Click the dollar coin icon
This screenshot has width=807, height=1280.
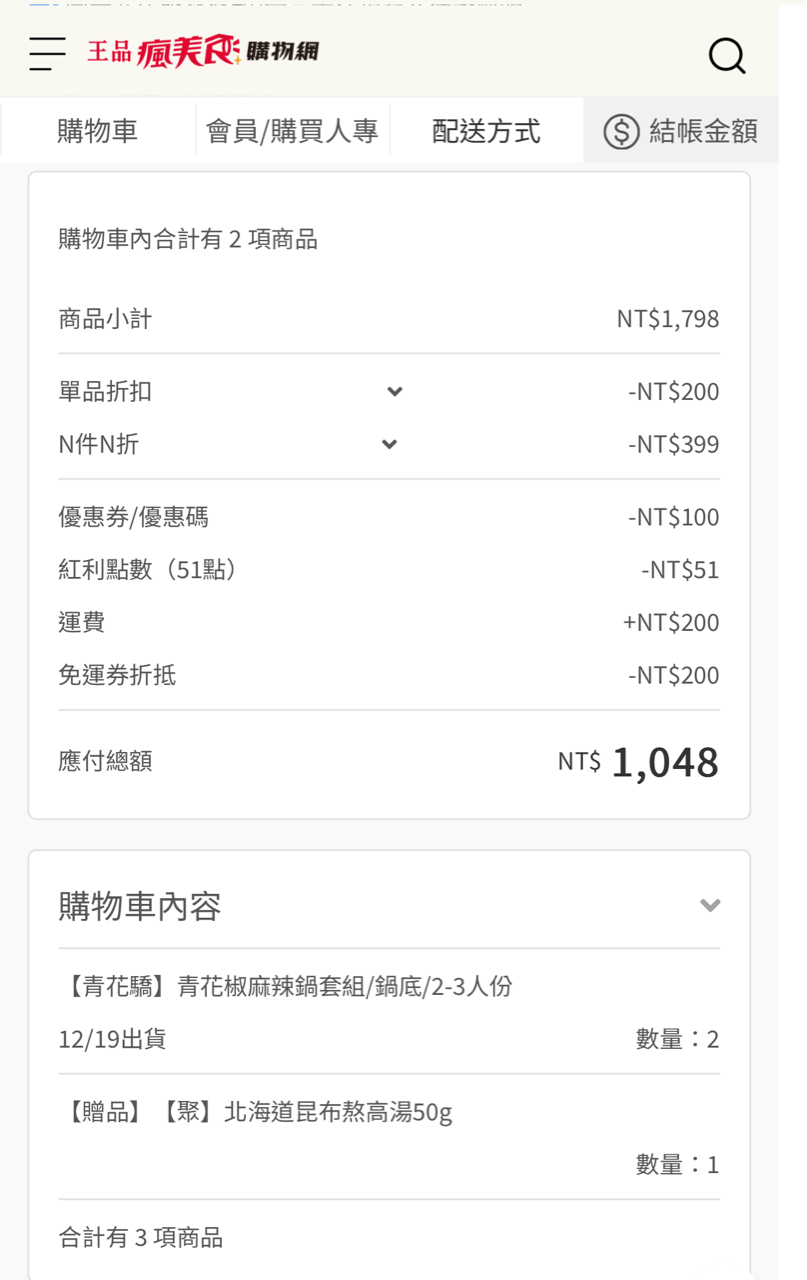621,131
